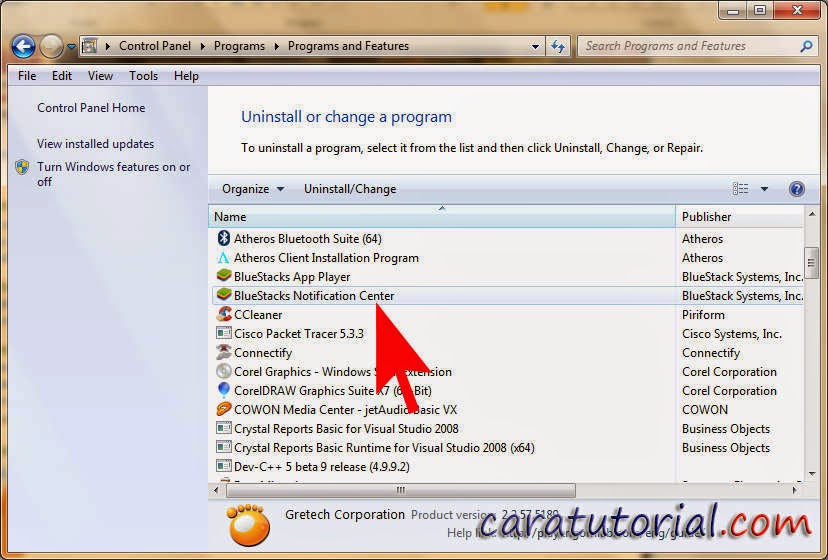Click the Forward navigation button
This screenshot has width=828, height=560.
point(51,46)
